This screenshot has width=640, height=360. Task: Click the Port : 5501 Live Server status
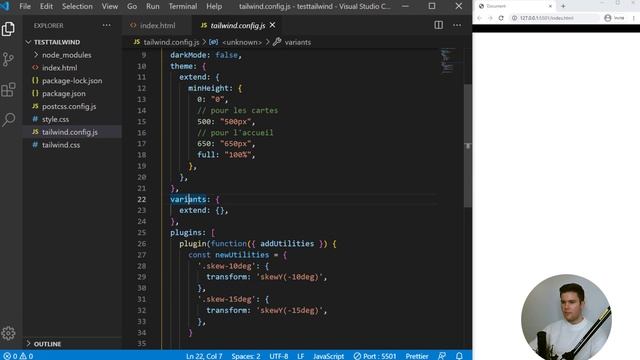click(375, 356)
